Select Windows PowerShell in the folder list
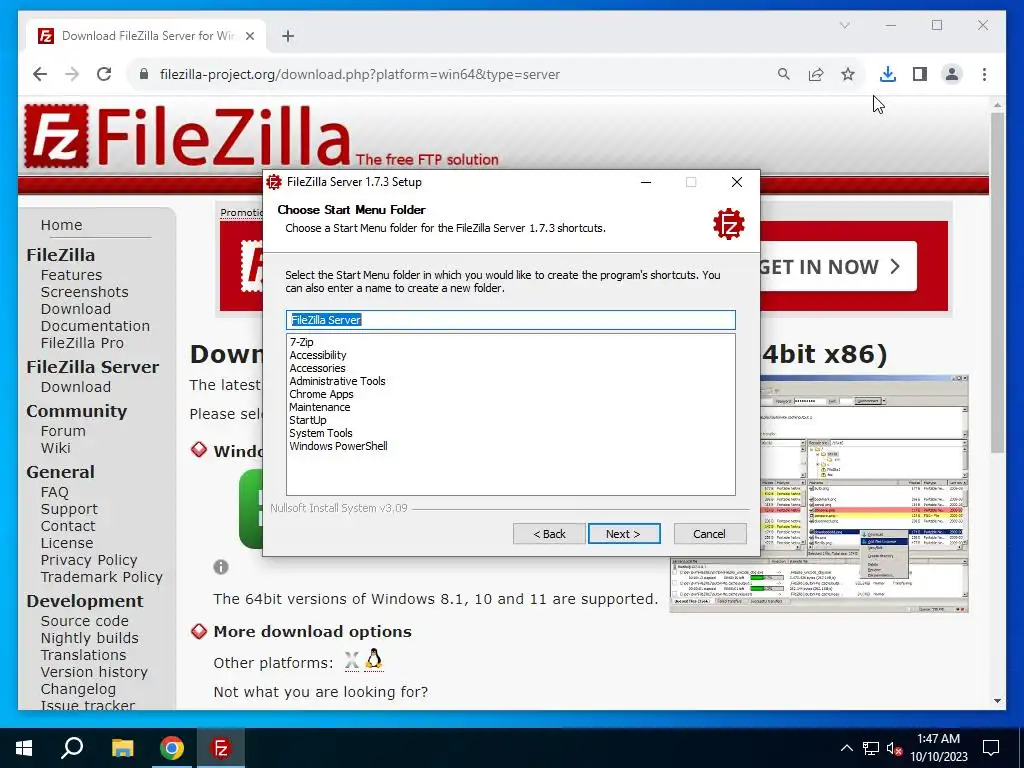Image resolution: width=1024 pixels, height=768 pixels. [338, 447]
